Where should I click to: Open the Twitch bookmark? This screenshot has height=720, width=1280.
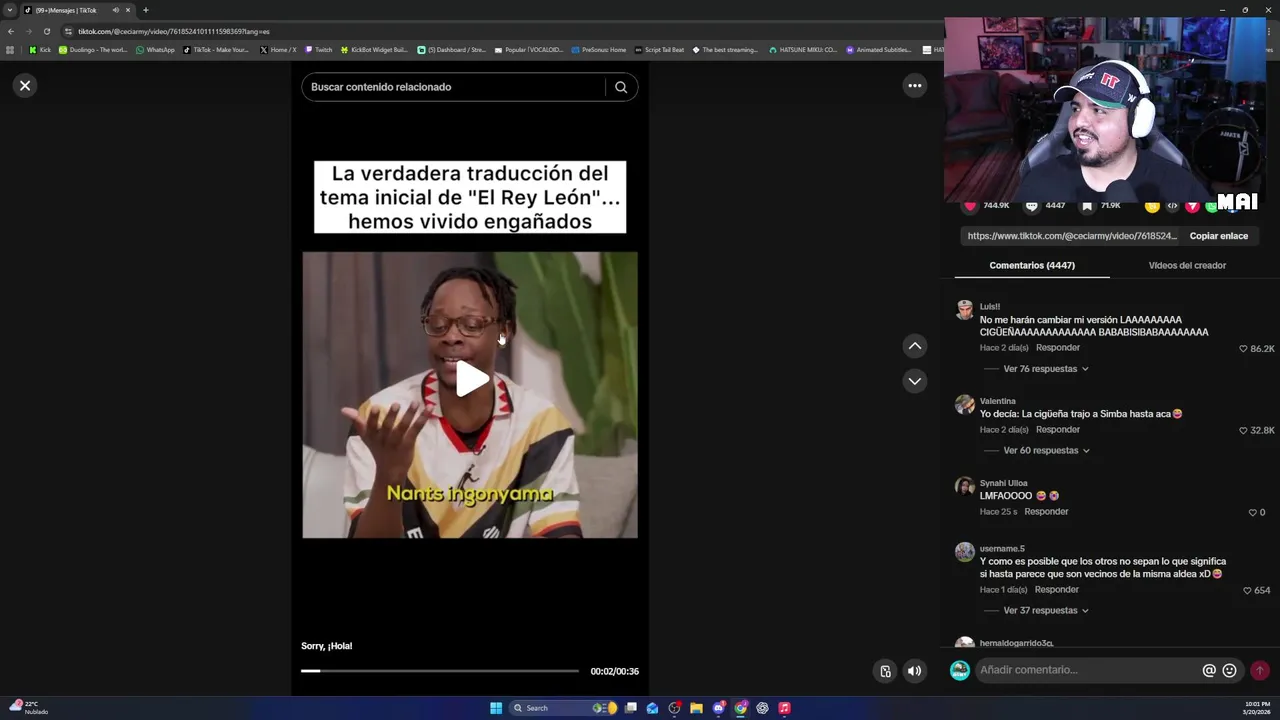[319, 50]
